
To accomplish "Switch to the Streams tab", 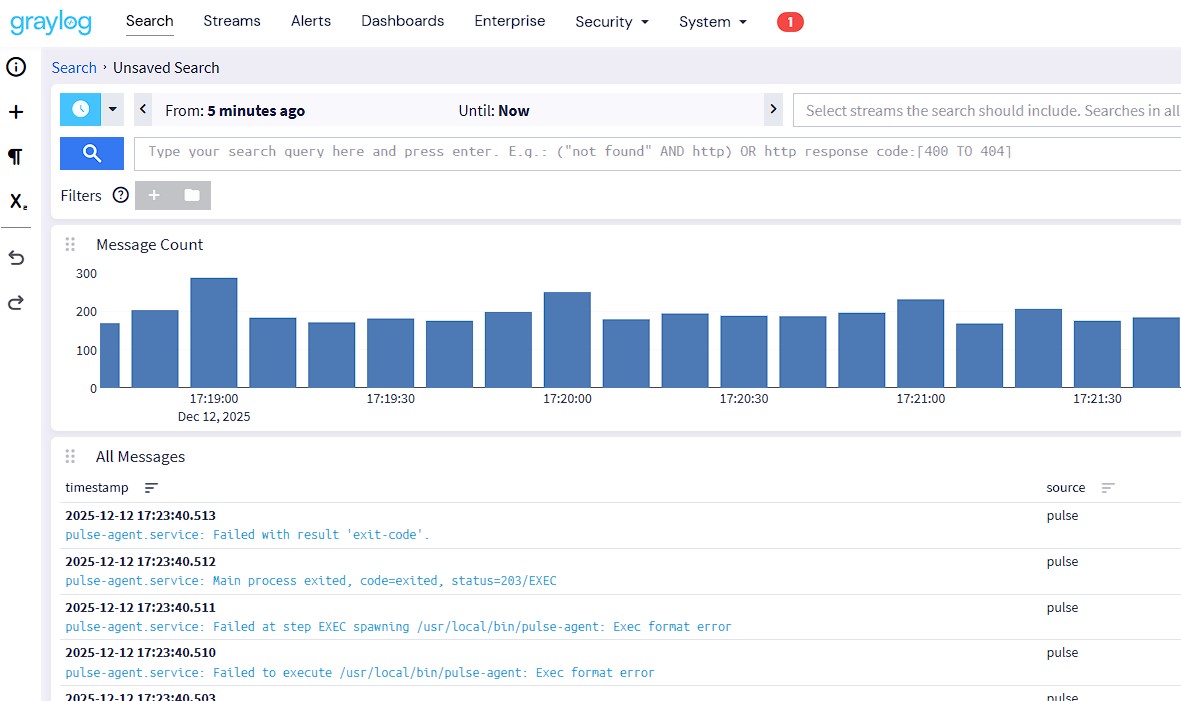I will (232, 20).
